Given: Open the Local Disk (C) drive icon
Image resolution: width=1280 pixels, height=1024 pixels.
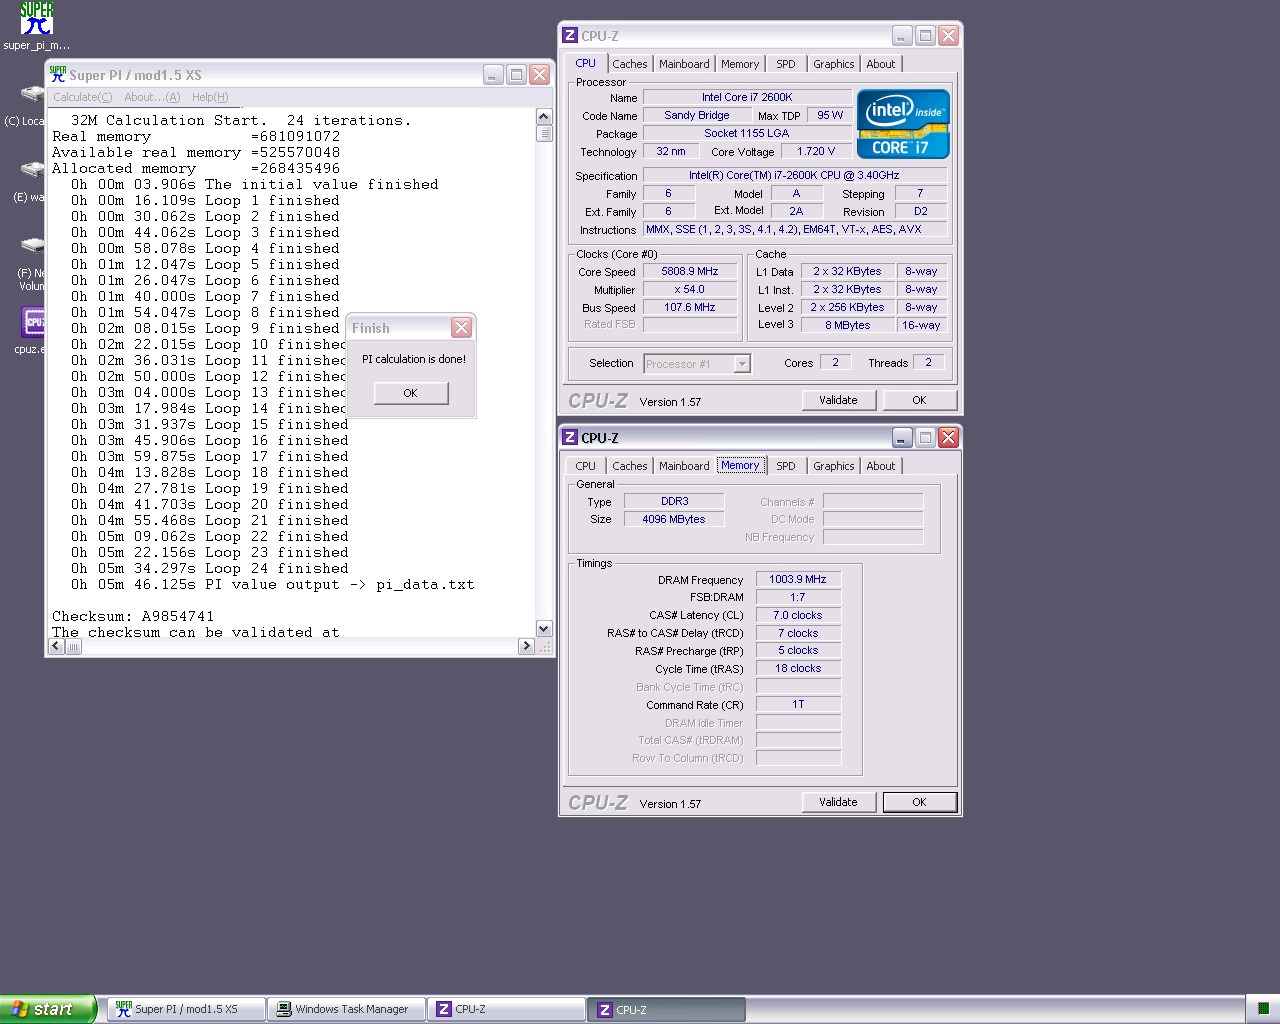Looking at the screenshot, I should point(33,95).
